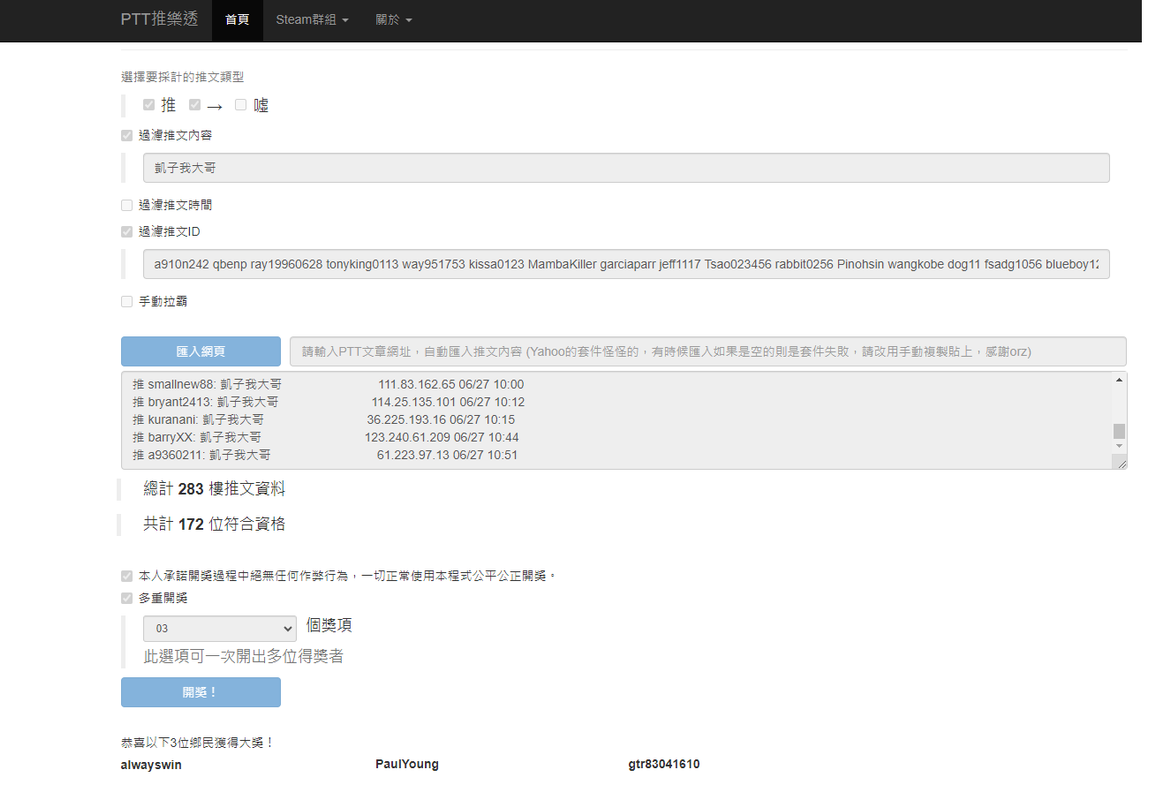Click winner name alwayswin
Viewport: 1149px width, 800px height.
tap(151, 764)
